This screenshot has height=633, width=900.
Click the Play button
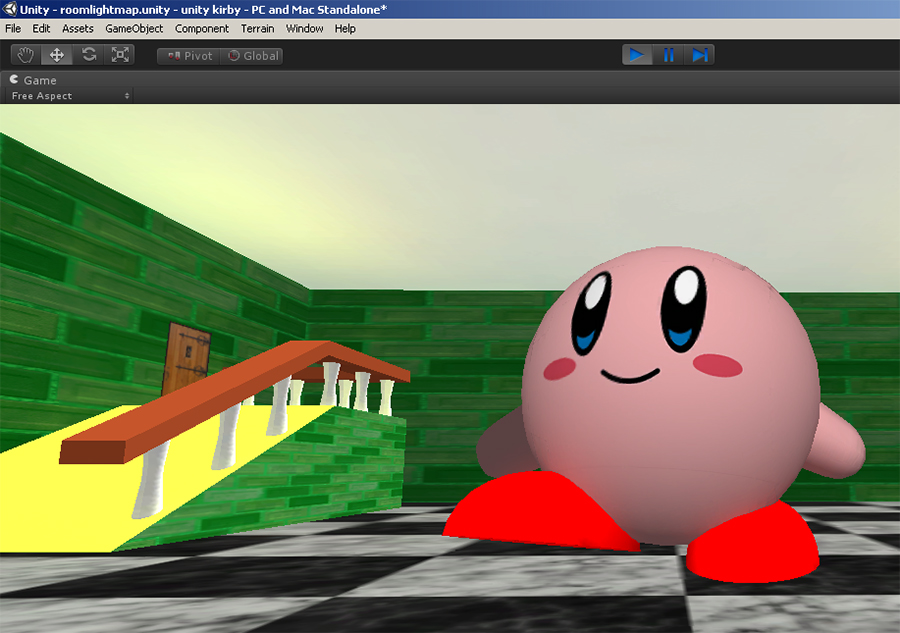point(637,55)
